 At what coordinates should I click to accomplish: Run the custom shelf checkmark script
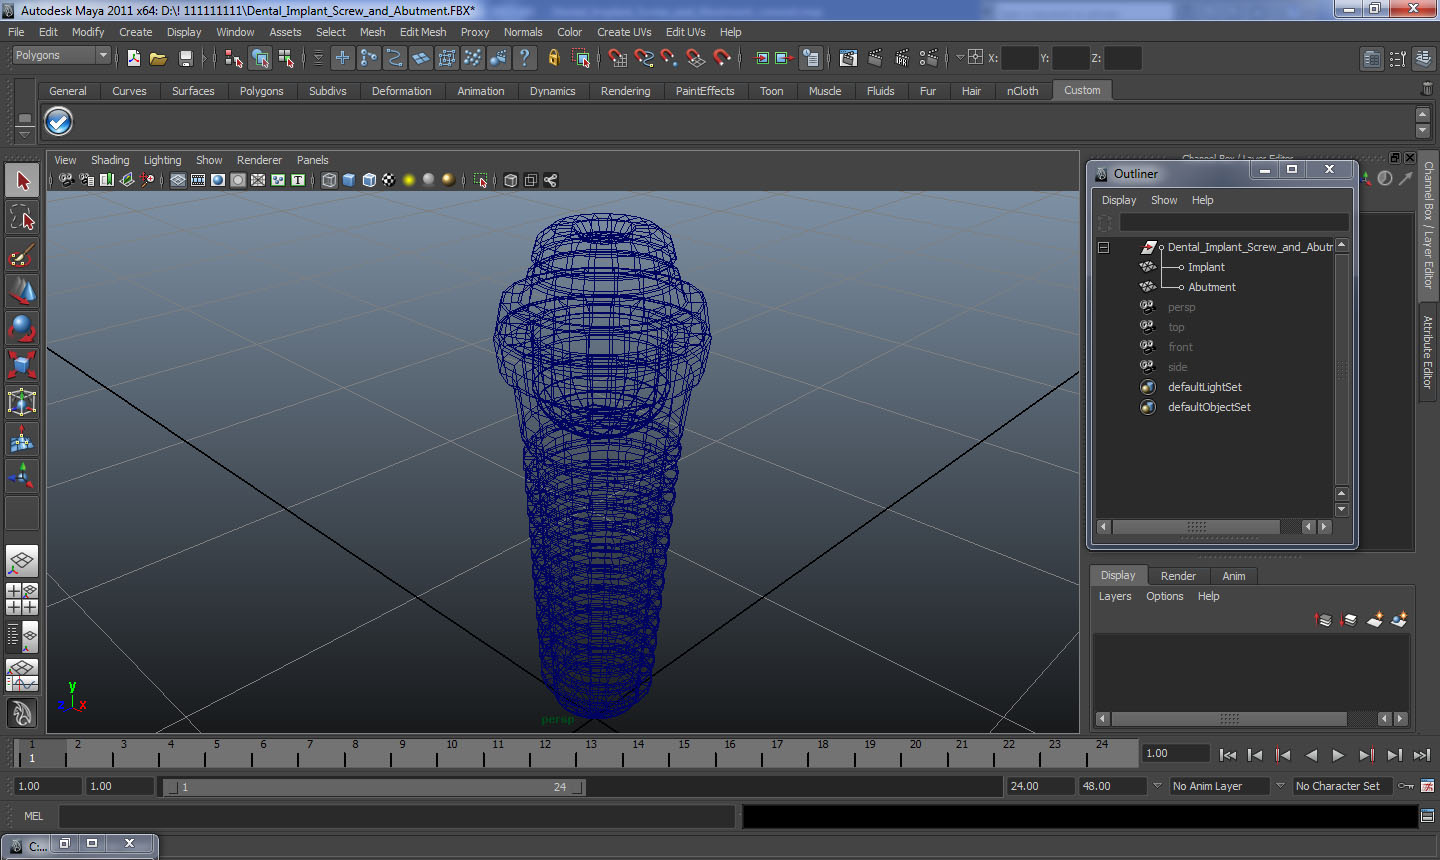coord(59,122)
